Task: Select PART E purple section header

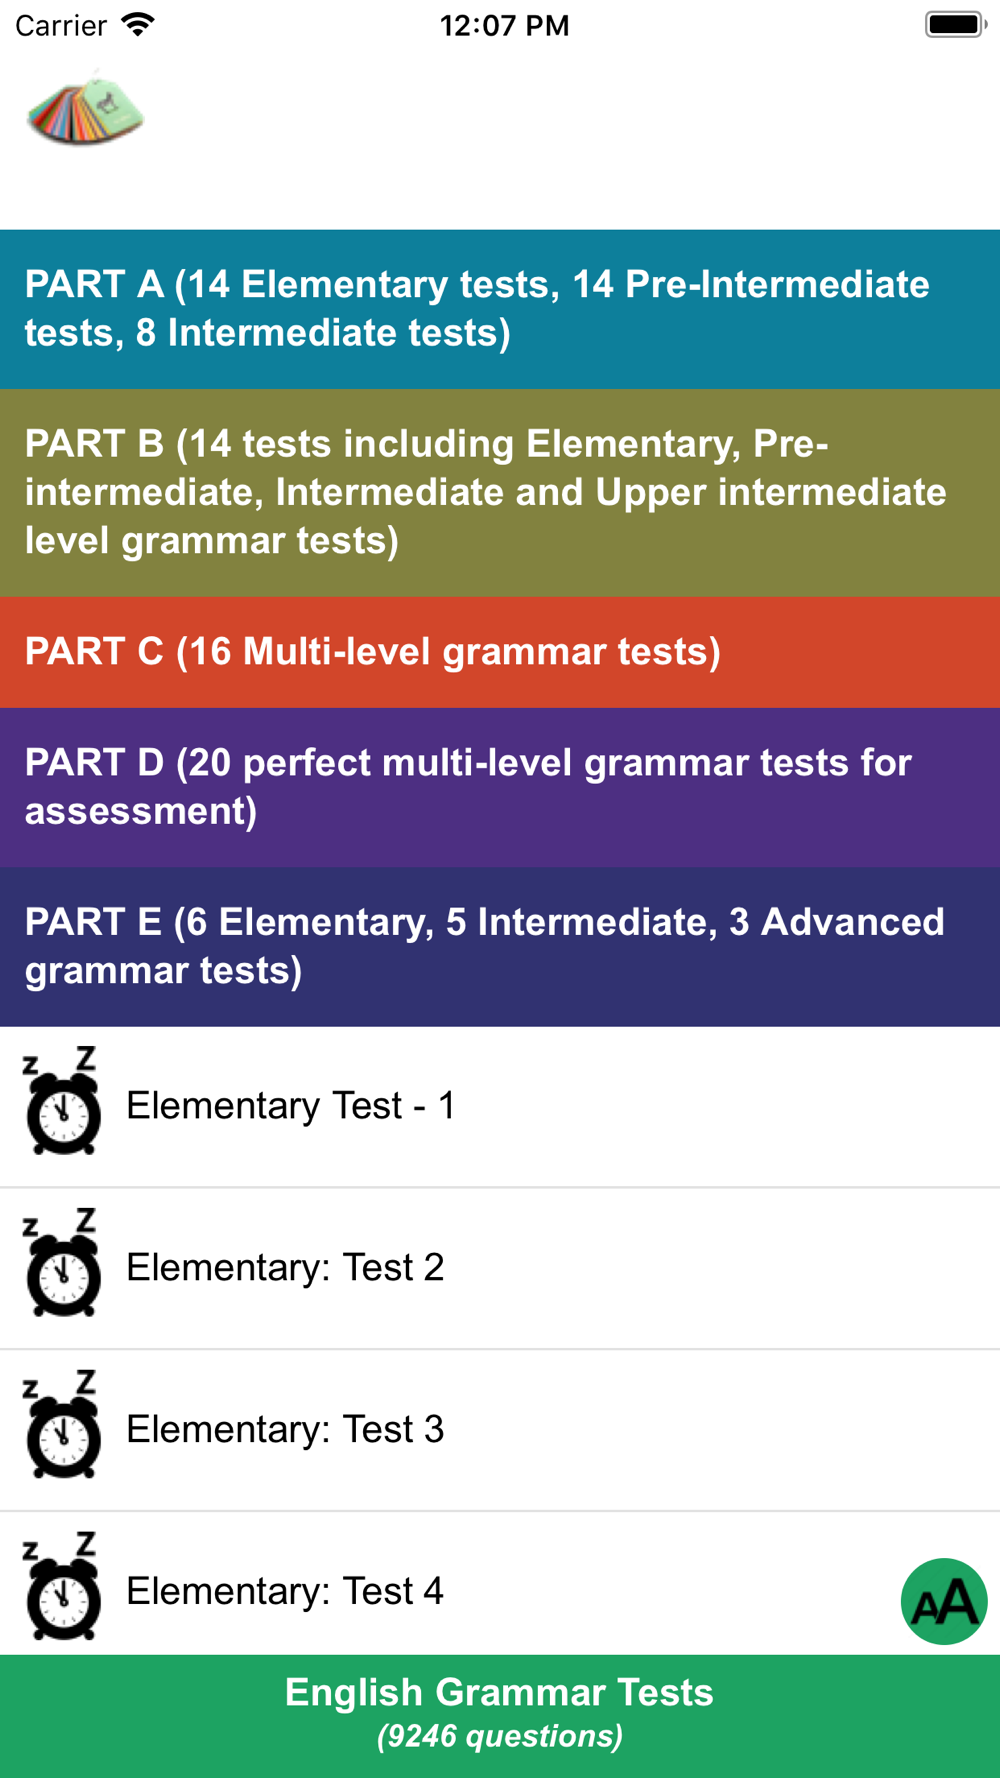Action: 500,947
